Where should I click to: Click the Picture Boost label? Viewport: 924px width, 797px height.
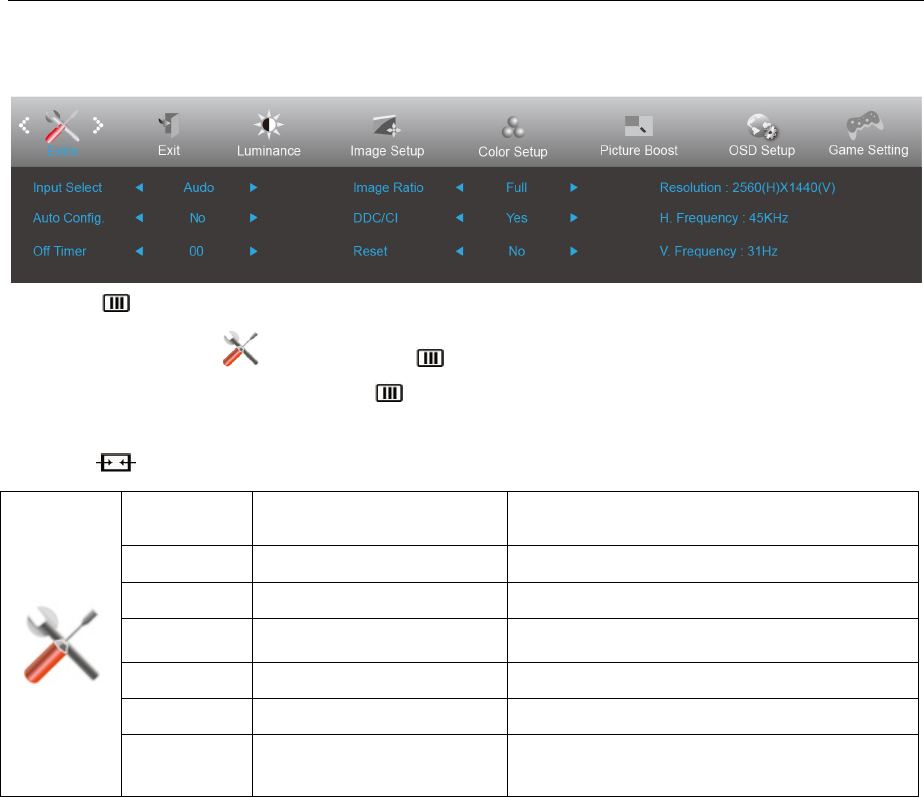[x=639, y=150]
